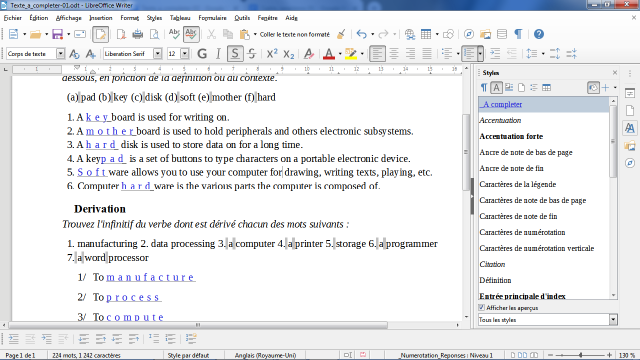The width and height of the screenshot is (640, 360).
Task: Show Paragraph Styles in Styles panel
Action: (484, 87)
